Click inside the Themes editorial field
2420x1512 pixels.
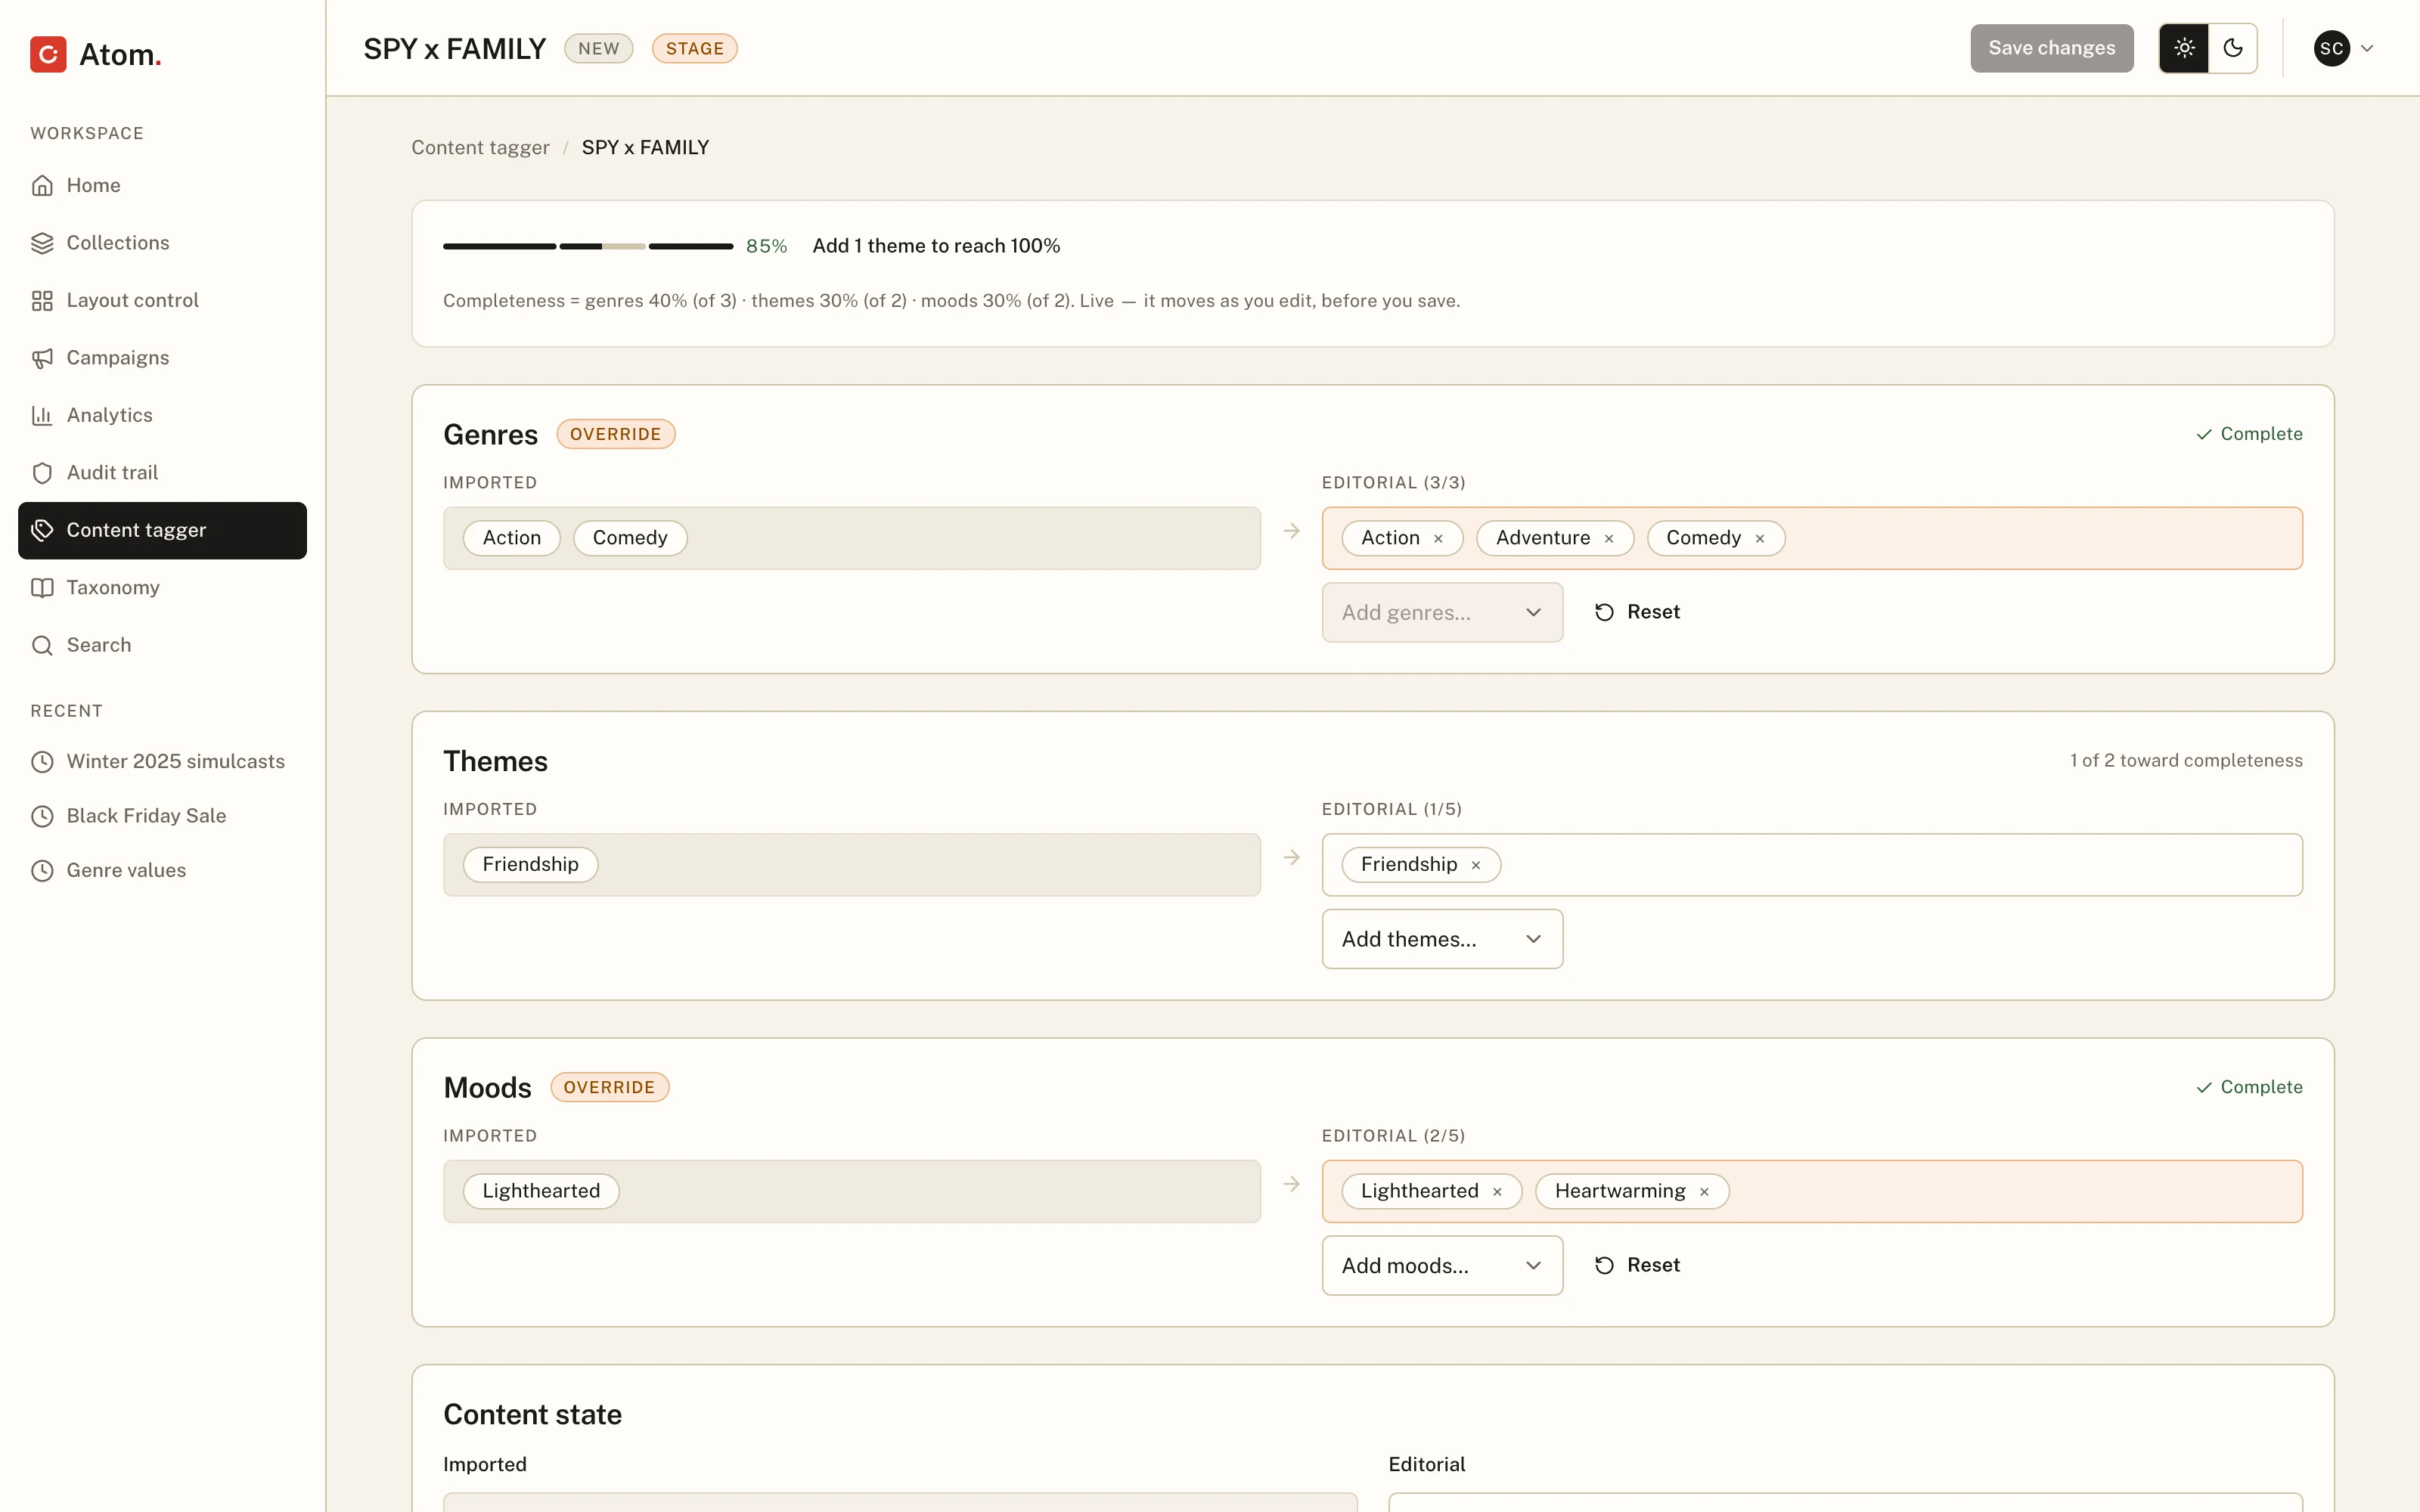1812,865
